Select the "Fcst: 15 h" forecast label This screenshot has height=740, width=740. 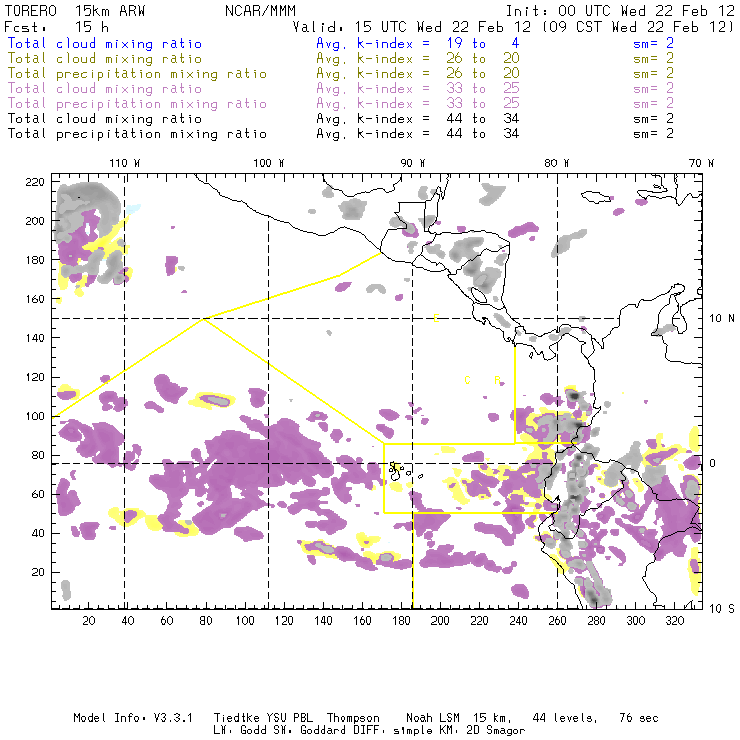tap(57, 27)
